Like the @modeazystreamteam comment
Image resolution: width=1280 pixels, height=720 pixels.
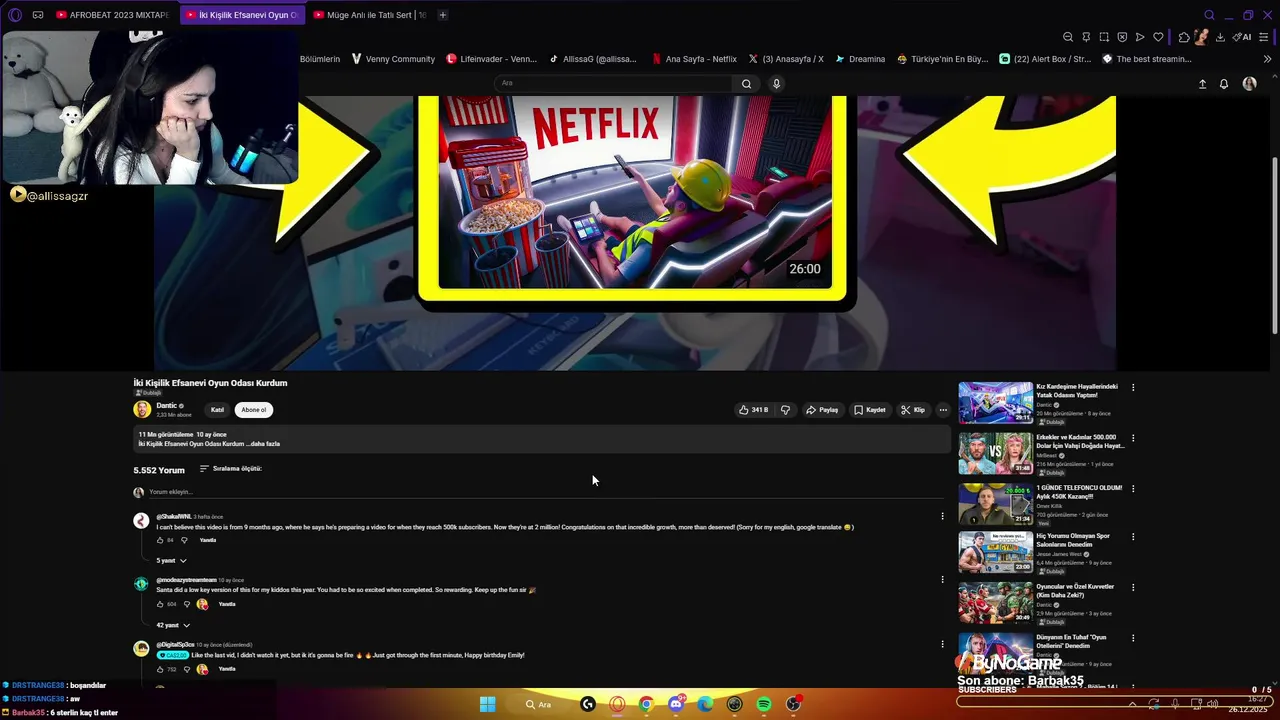pyautogui.click(x=160, y=604)
